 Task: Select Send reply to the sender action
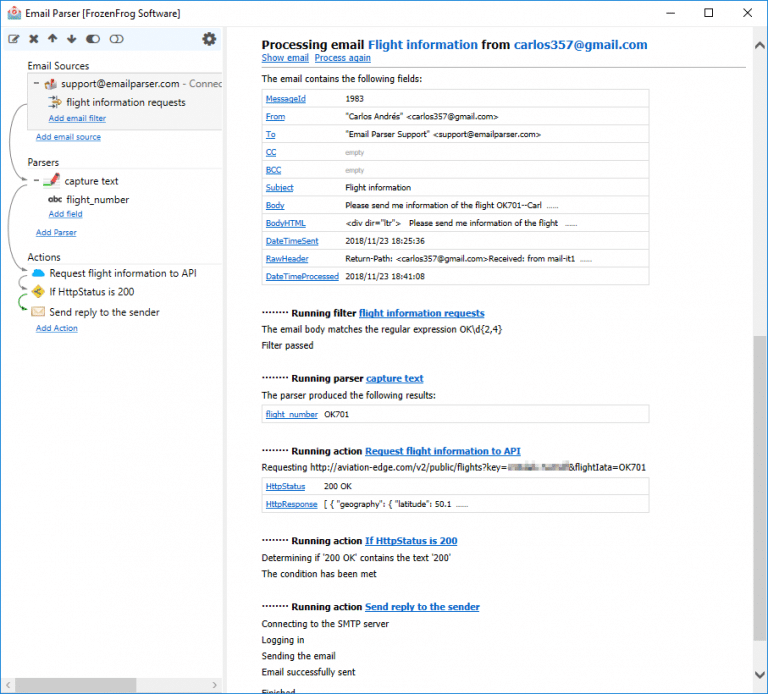pos(104,312)
